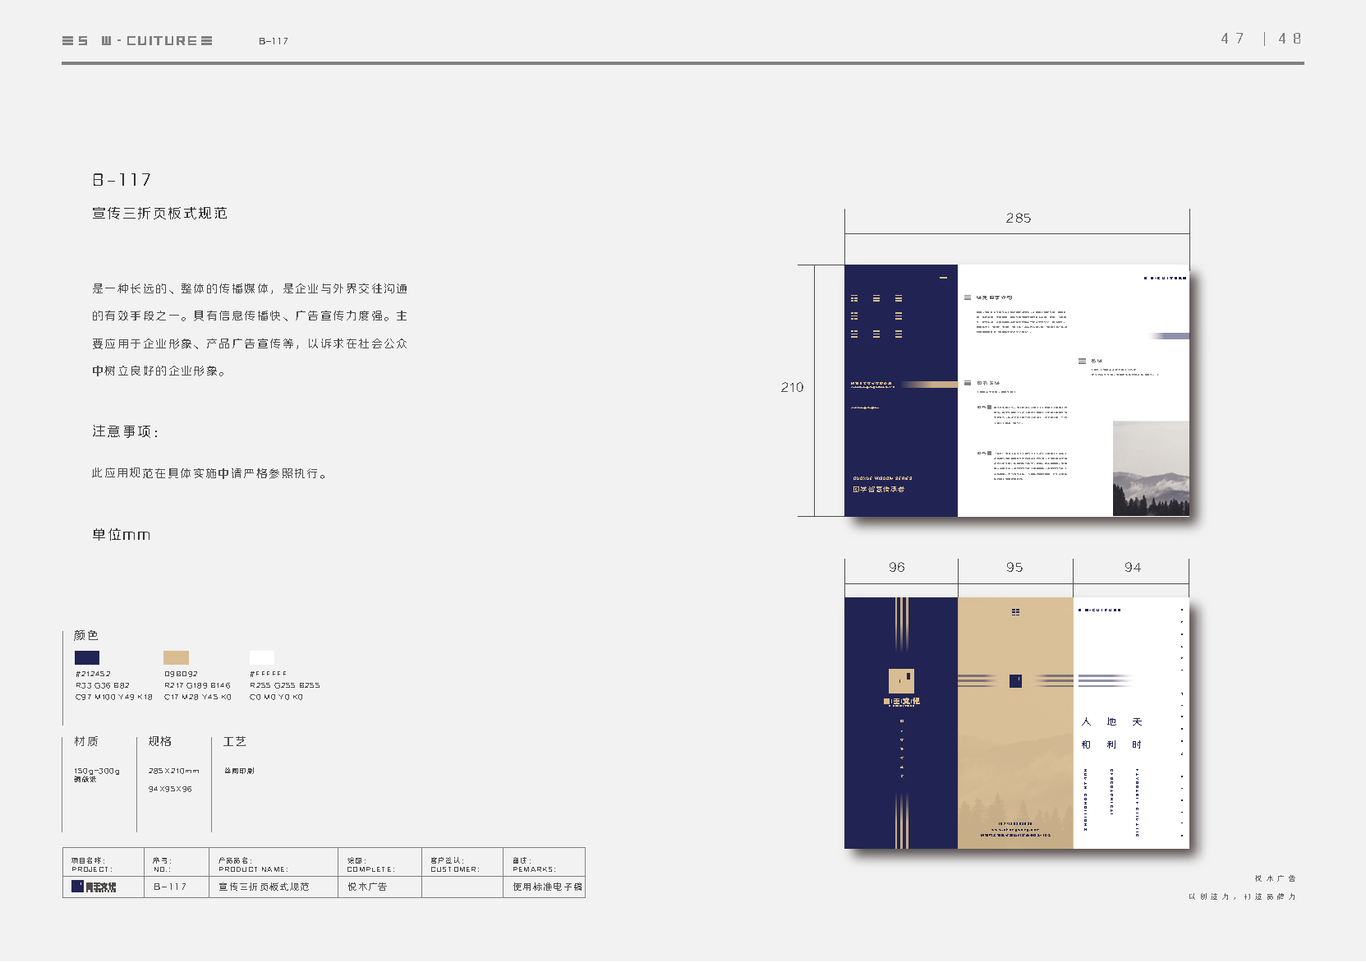Click the '94' panel width label
The height and width of the screenshot is (963, 1366).
[x=1133, y=567]
